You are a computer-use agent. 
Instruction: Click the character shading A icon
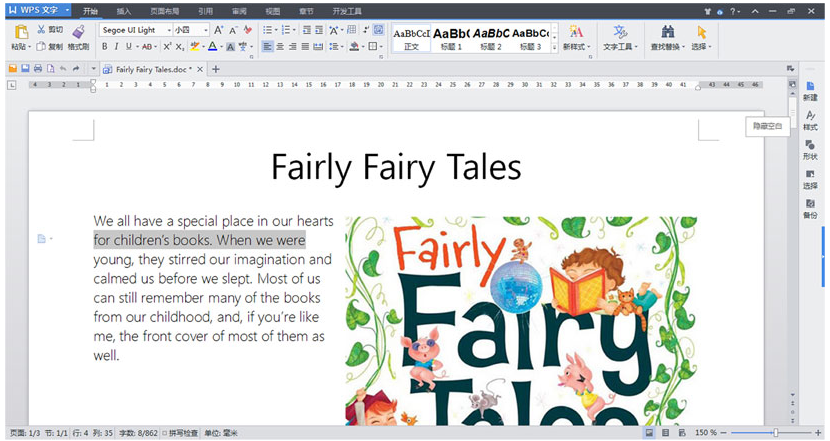point(231,47)
